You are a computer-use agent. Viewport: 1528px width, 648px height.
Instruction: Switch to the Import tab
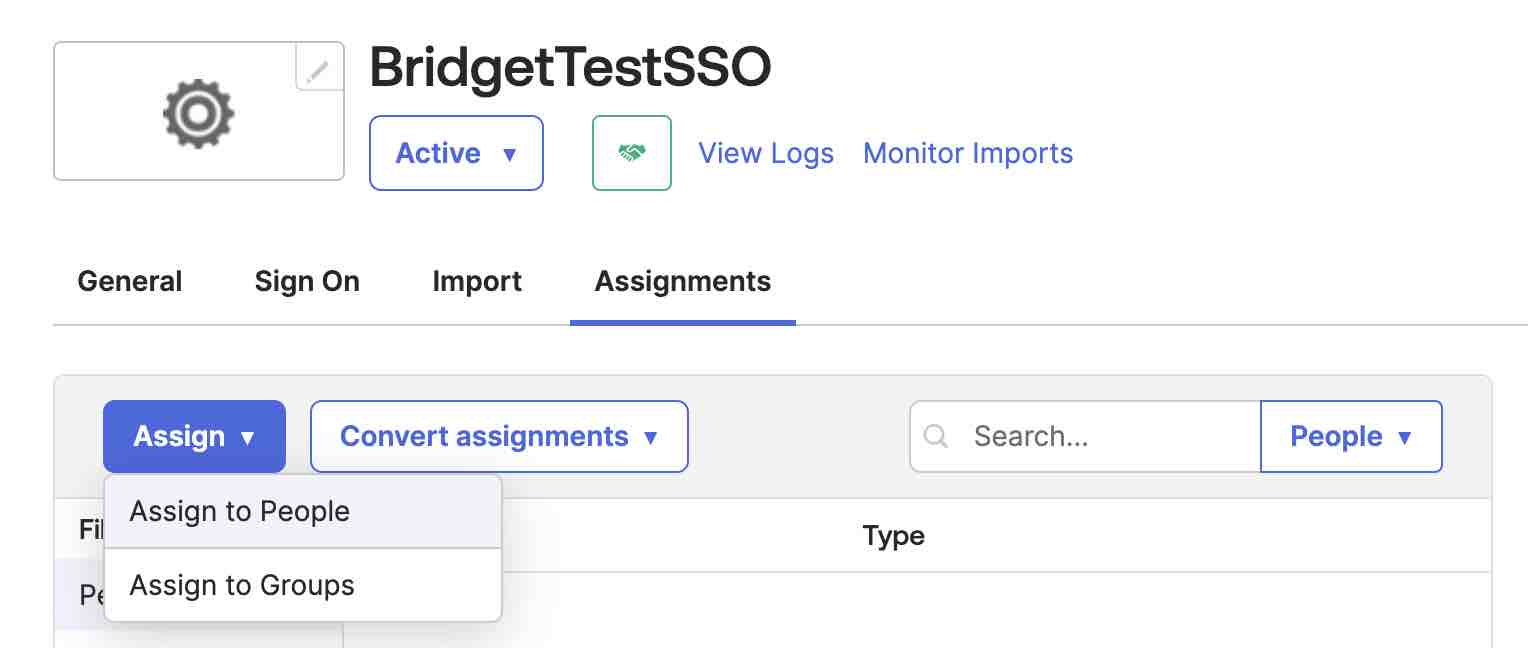point(477,281)
